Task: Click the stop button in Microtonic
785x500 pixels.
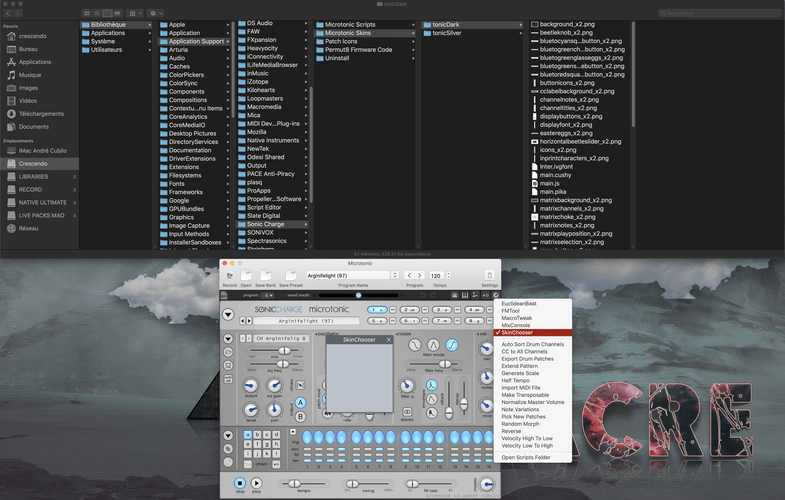Action: pyautogui.click(x=240, y=483)
